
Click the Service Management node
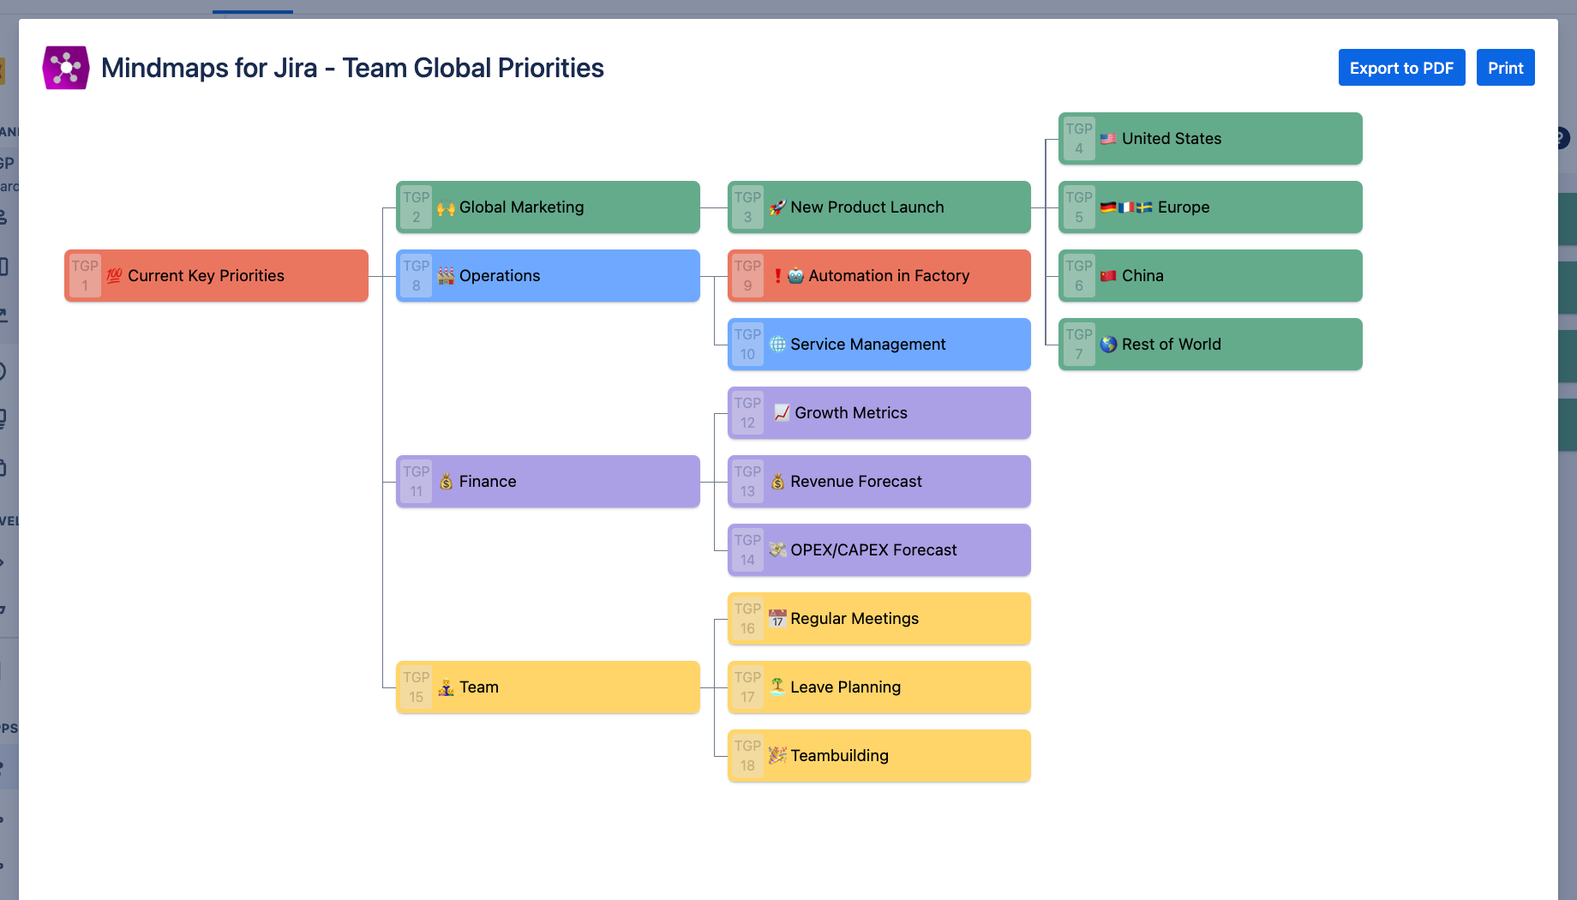[879, 344]
